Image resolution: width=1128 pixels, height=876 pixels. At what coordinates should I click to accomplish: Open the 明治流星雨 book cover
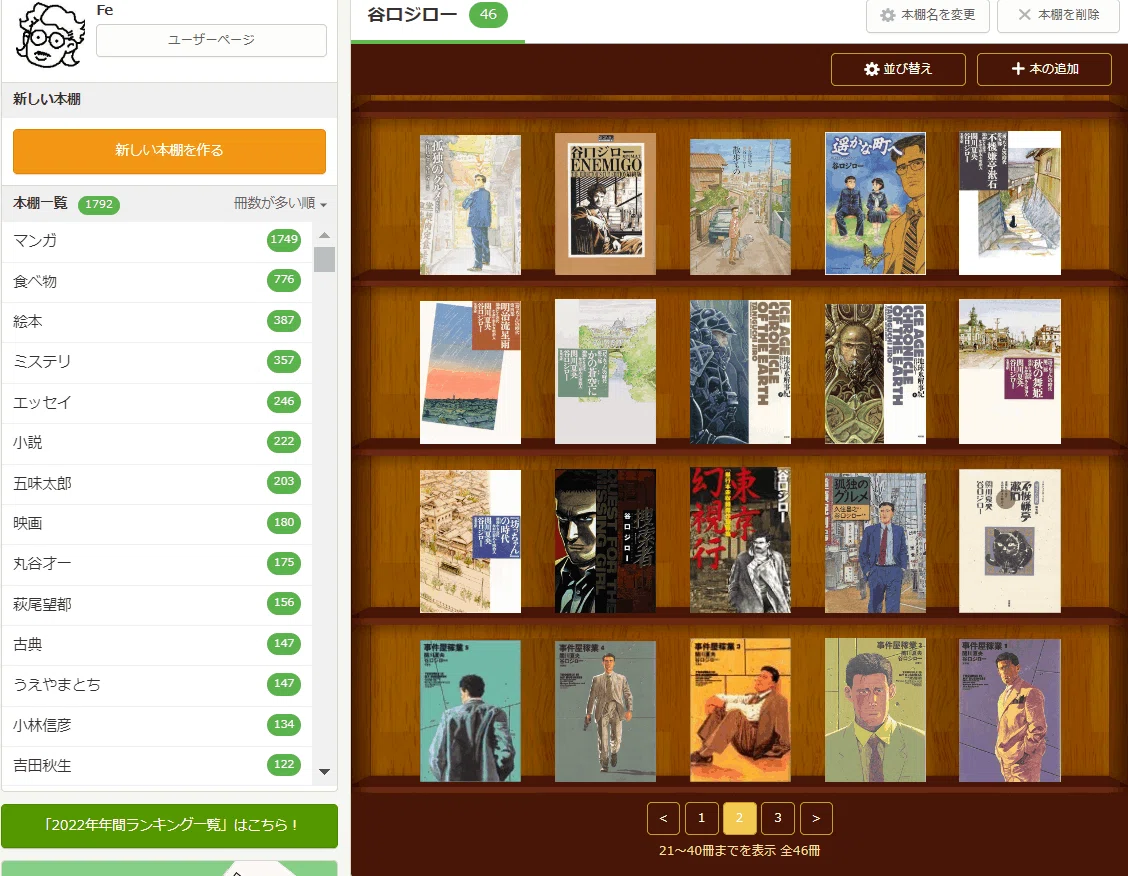coord(470,372)
